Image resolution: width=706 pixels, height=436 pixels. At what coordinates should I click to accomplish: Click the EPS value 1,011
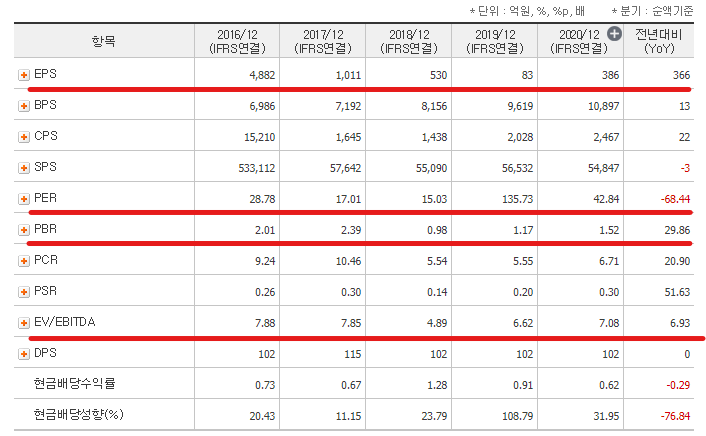click(348, 75)
